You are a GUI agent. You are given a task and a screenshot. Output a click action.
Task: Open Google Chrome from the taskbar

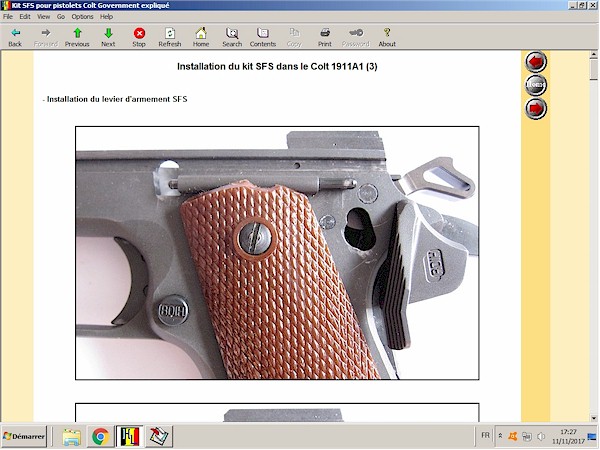100,436
